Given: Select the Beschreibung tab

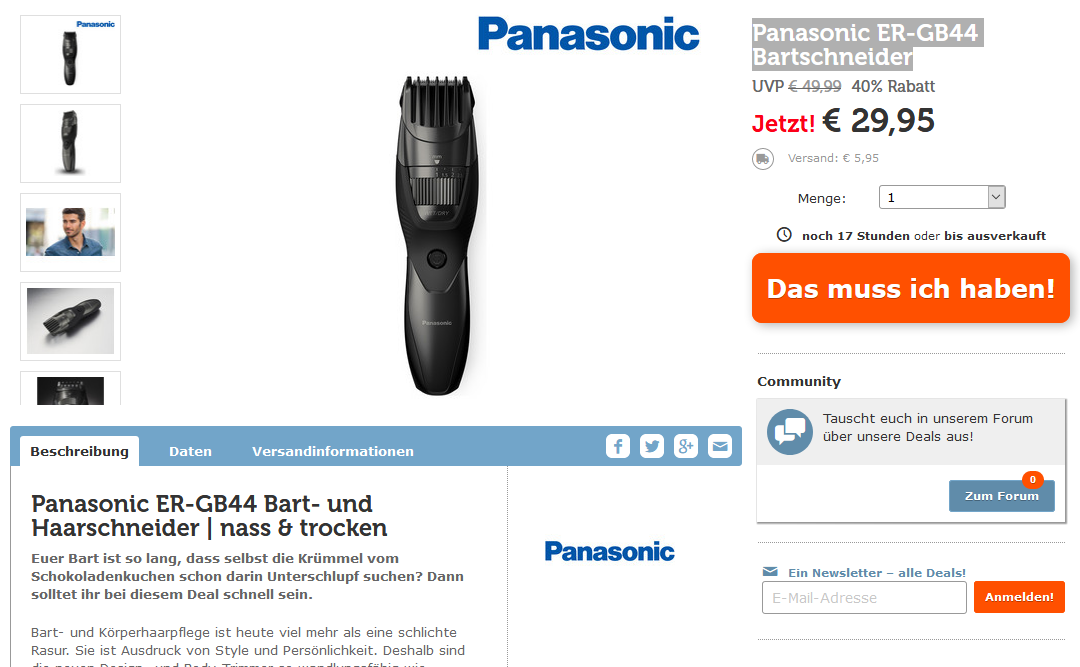Looking at the screenshot, I should click(x=79, y=451).
